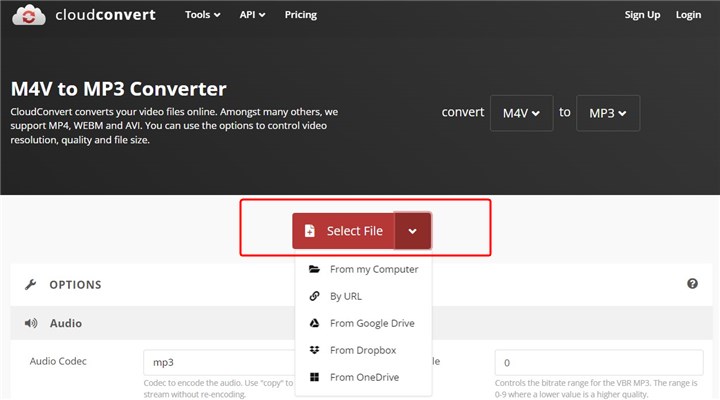Screen dimensions: 720x400
Task: Open the MP3 target format dropdown
Action: [x=608, y=113]
